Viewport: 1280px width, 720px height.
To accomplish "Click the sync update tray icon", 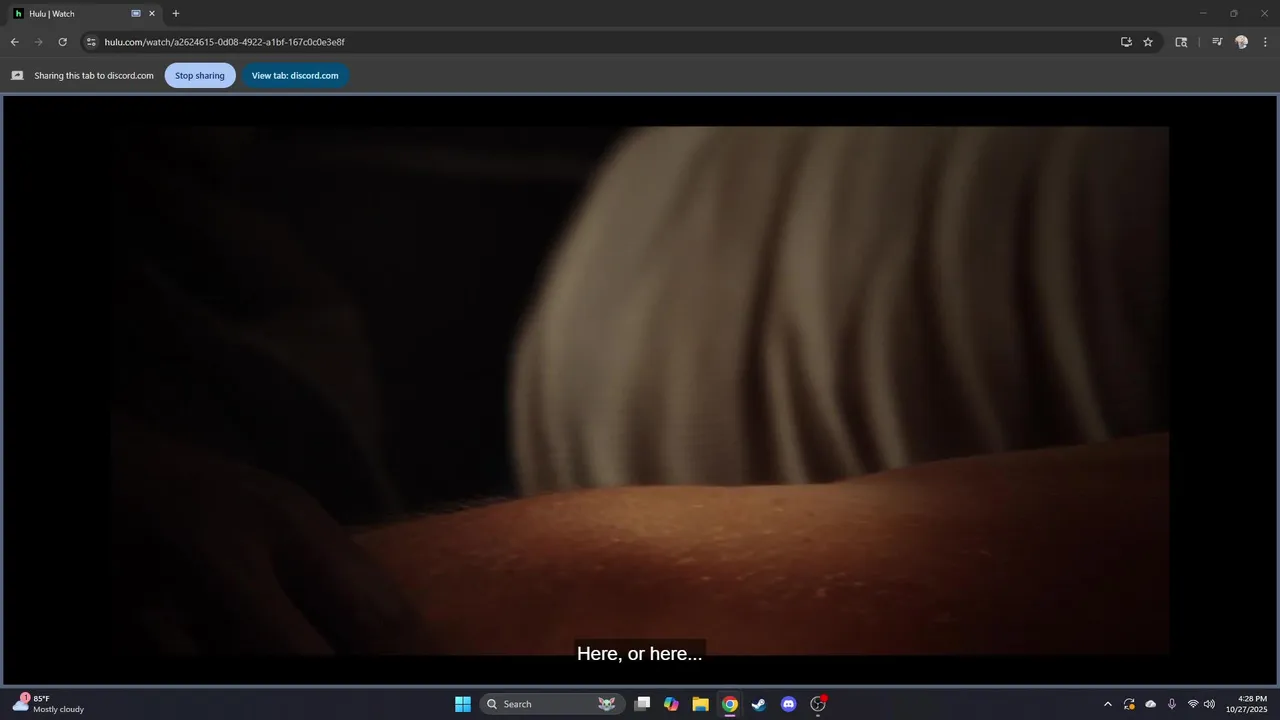I will tap(1129, 704).
